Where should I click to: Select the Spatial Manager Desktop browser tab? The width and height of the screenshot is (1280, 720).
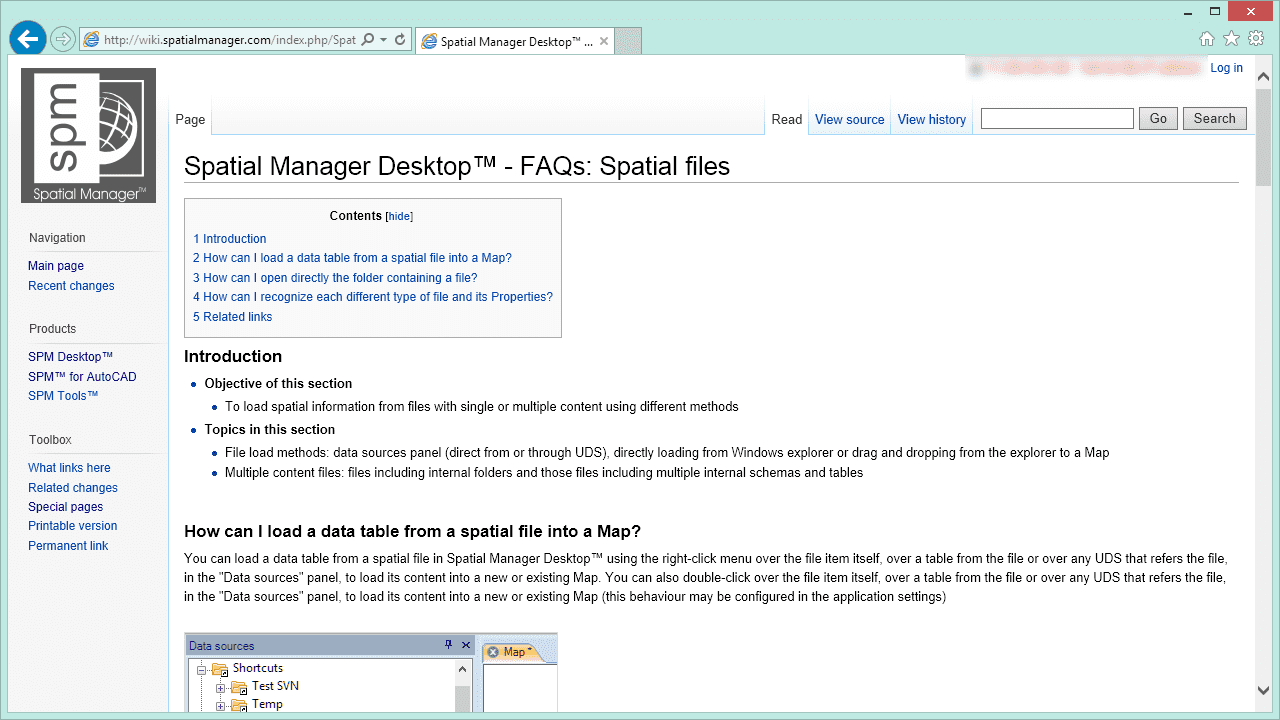click(x=513, y=42)
